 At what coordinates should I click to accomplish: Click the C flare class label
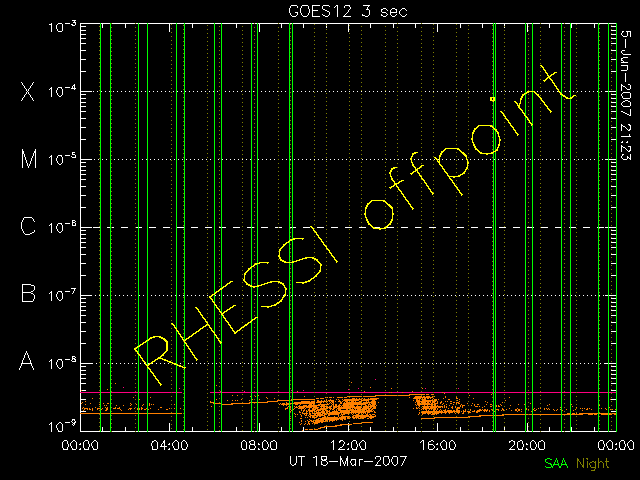pos(28,227)
